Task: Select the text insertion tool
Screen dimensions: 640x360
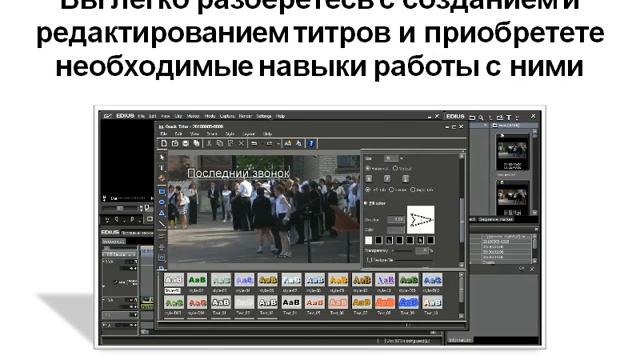Action: tap(162, 168)
